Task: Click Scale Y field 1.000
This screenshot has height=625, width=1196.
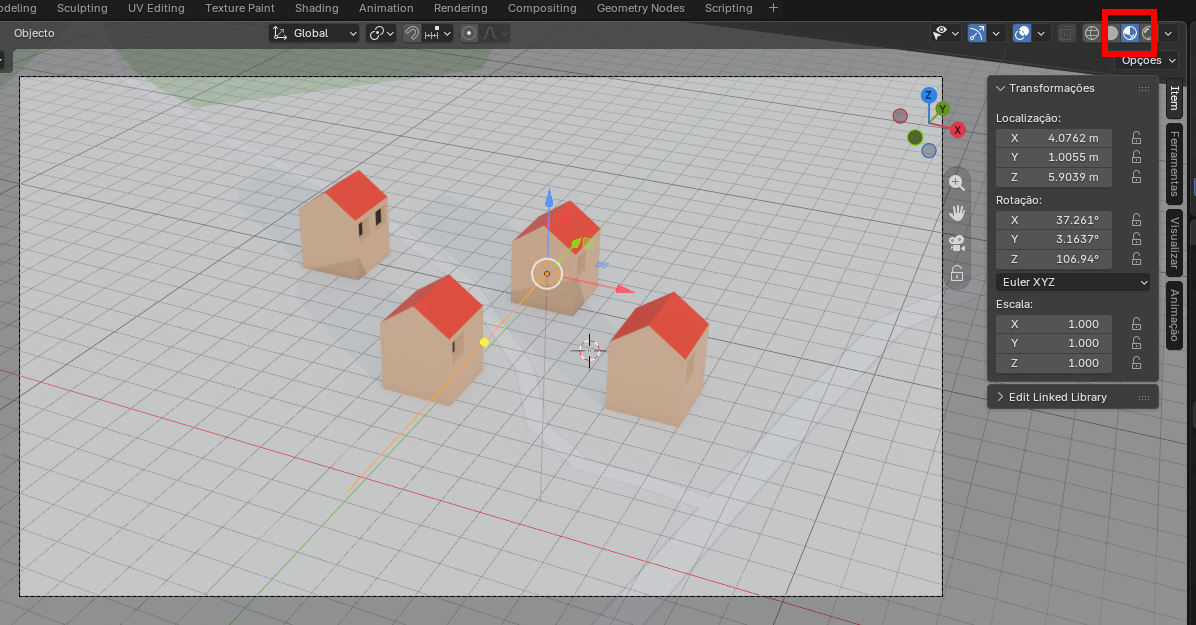Action: point(1053,343)
